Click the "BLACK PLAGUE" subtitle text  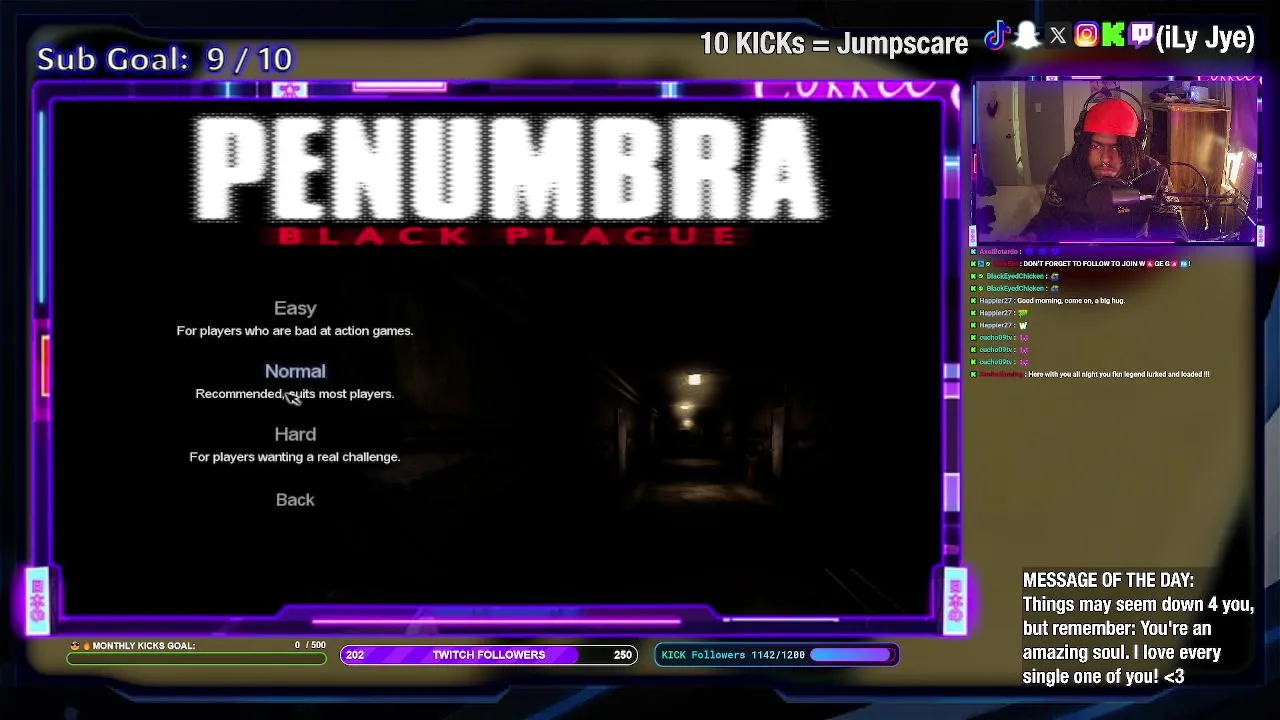point(508,236)
